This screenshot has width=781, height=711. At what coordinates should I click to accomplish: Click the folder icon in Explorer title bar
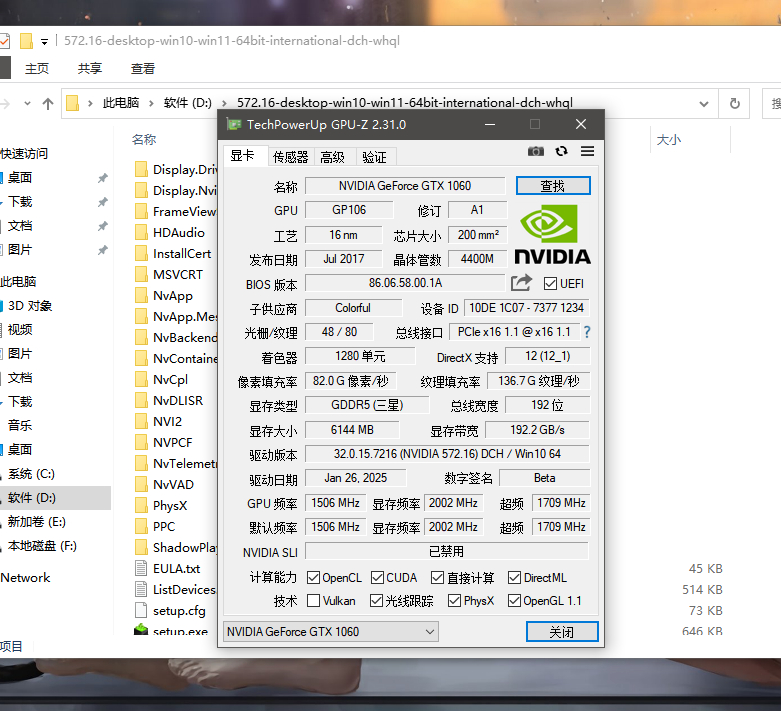click(26, 41)
